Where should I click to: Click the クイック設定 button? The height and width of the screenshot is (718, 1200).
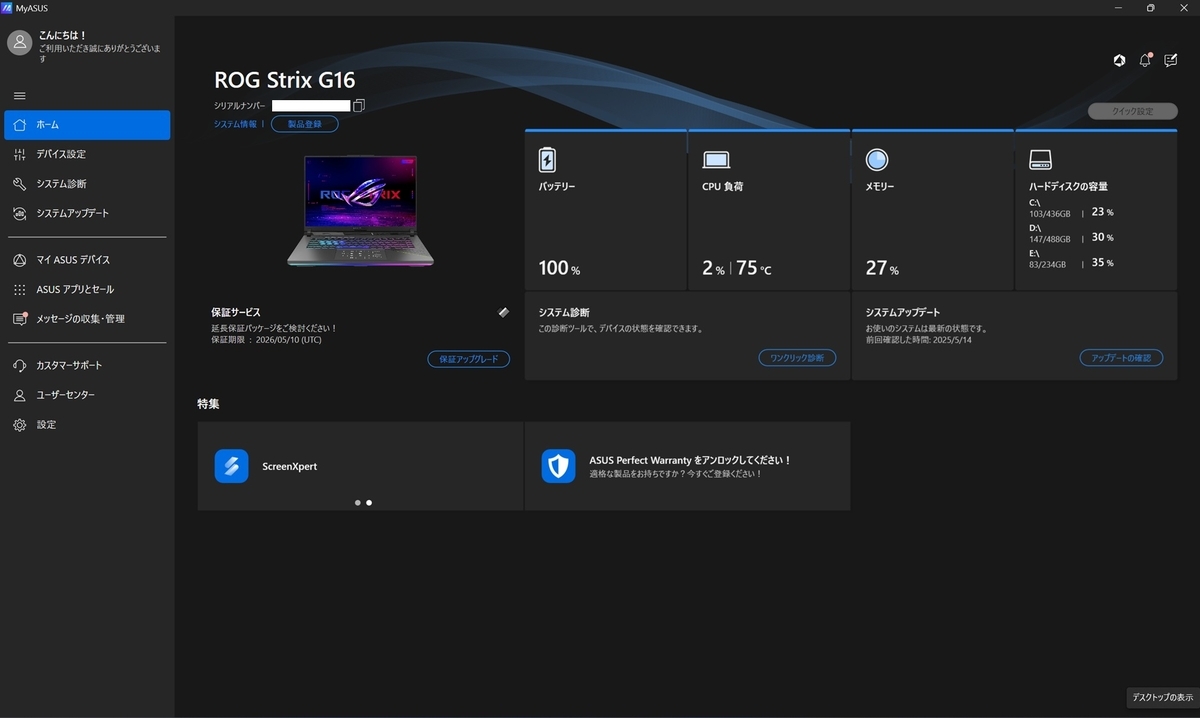point(1132,111)
